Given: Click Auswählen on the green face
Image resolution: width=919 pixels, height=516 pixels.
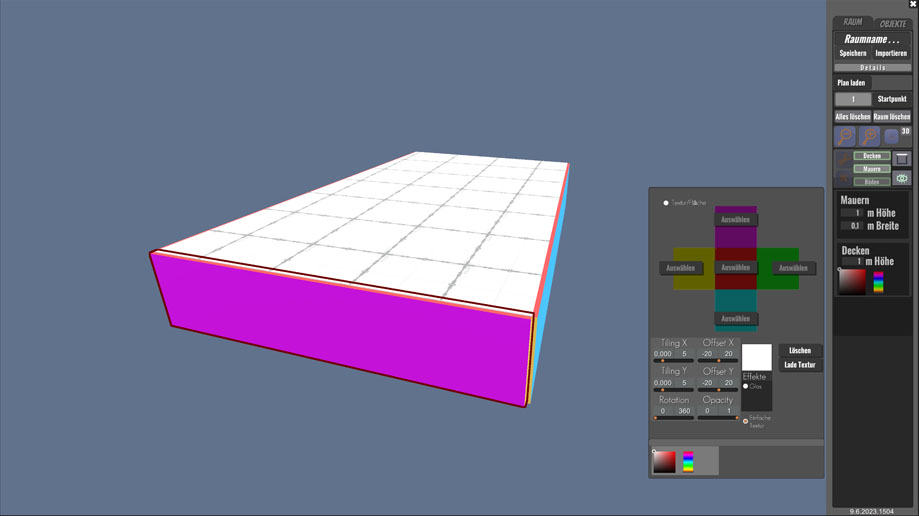Looking at the screenshot, I should [793, 268].
